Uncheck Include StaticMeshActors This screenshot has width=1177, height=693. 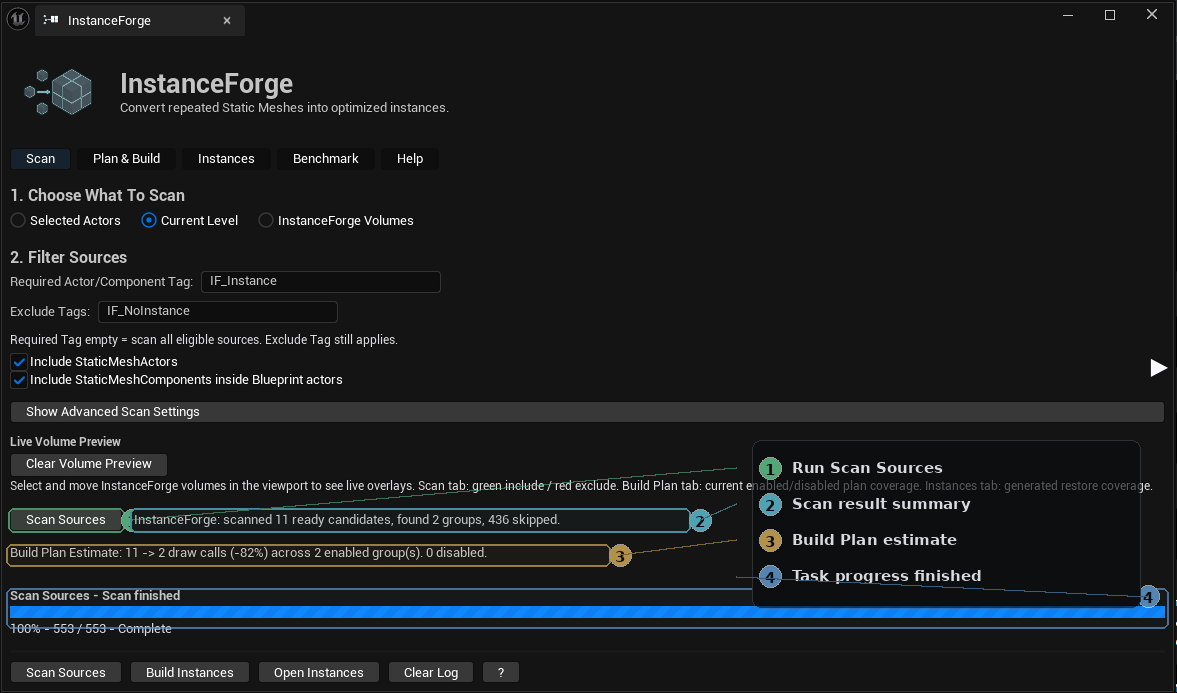click(x=20, y=362)
